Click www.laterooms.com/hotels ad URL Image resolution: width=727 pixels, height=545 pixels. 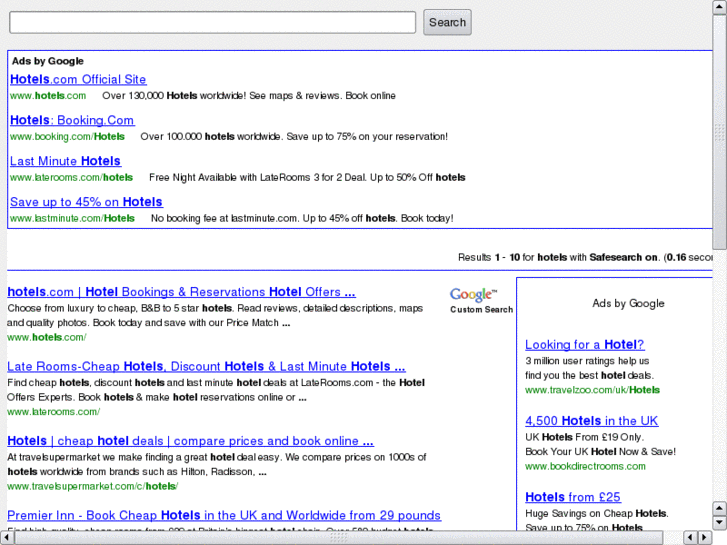[x=71, y=177]
